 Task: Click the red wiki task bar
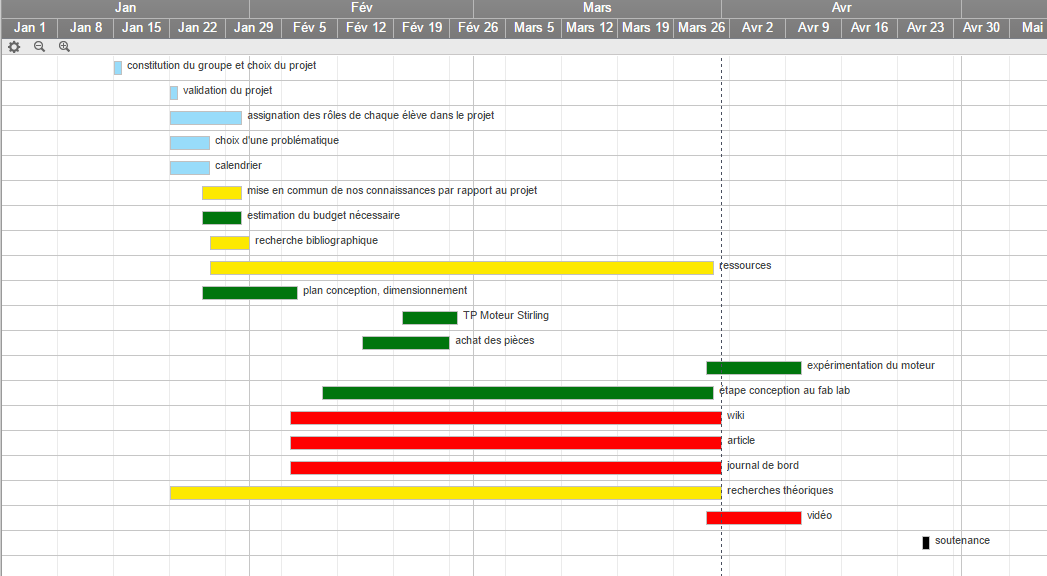(x=505, y=417)
